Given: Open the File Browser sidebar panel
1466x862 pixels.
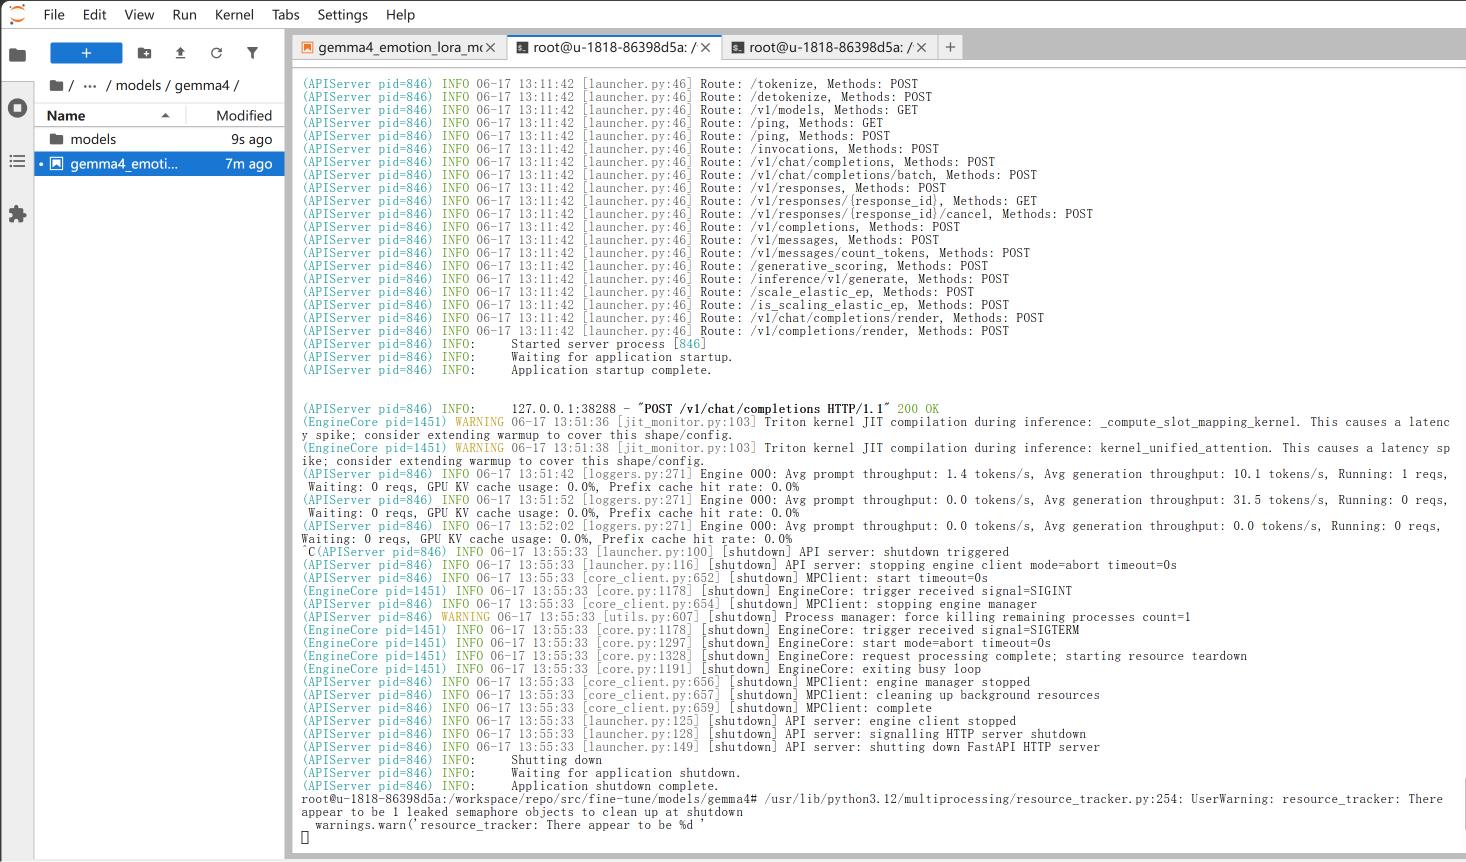Looking at the screenshot, I should click(17, 55).
